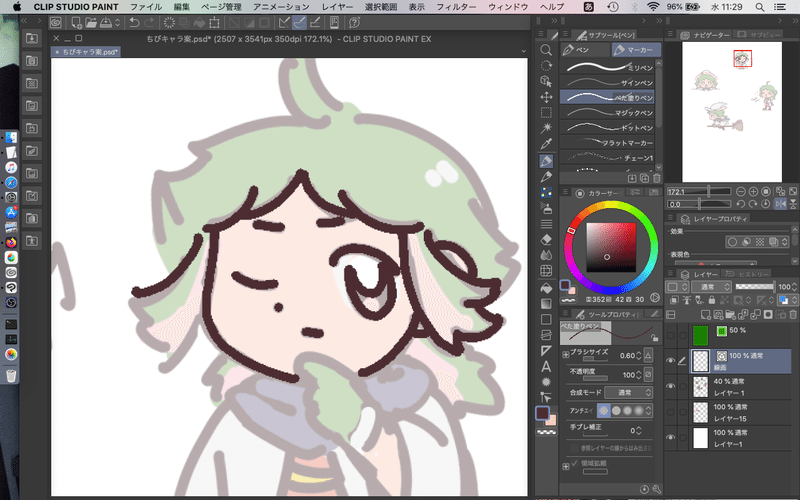
Task: Select the ミリペン brush
Action: [x=607, y=67]
